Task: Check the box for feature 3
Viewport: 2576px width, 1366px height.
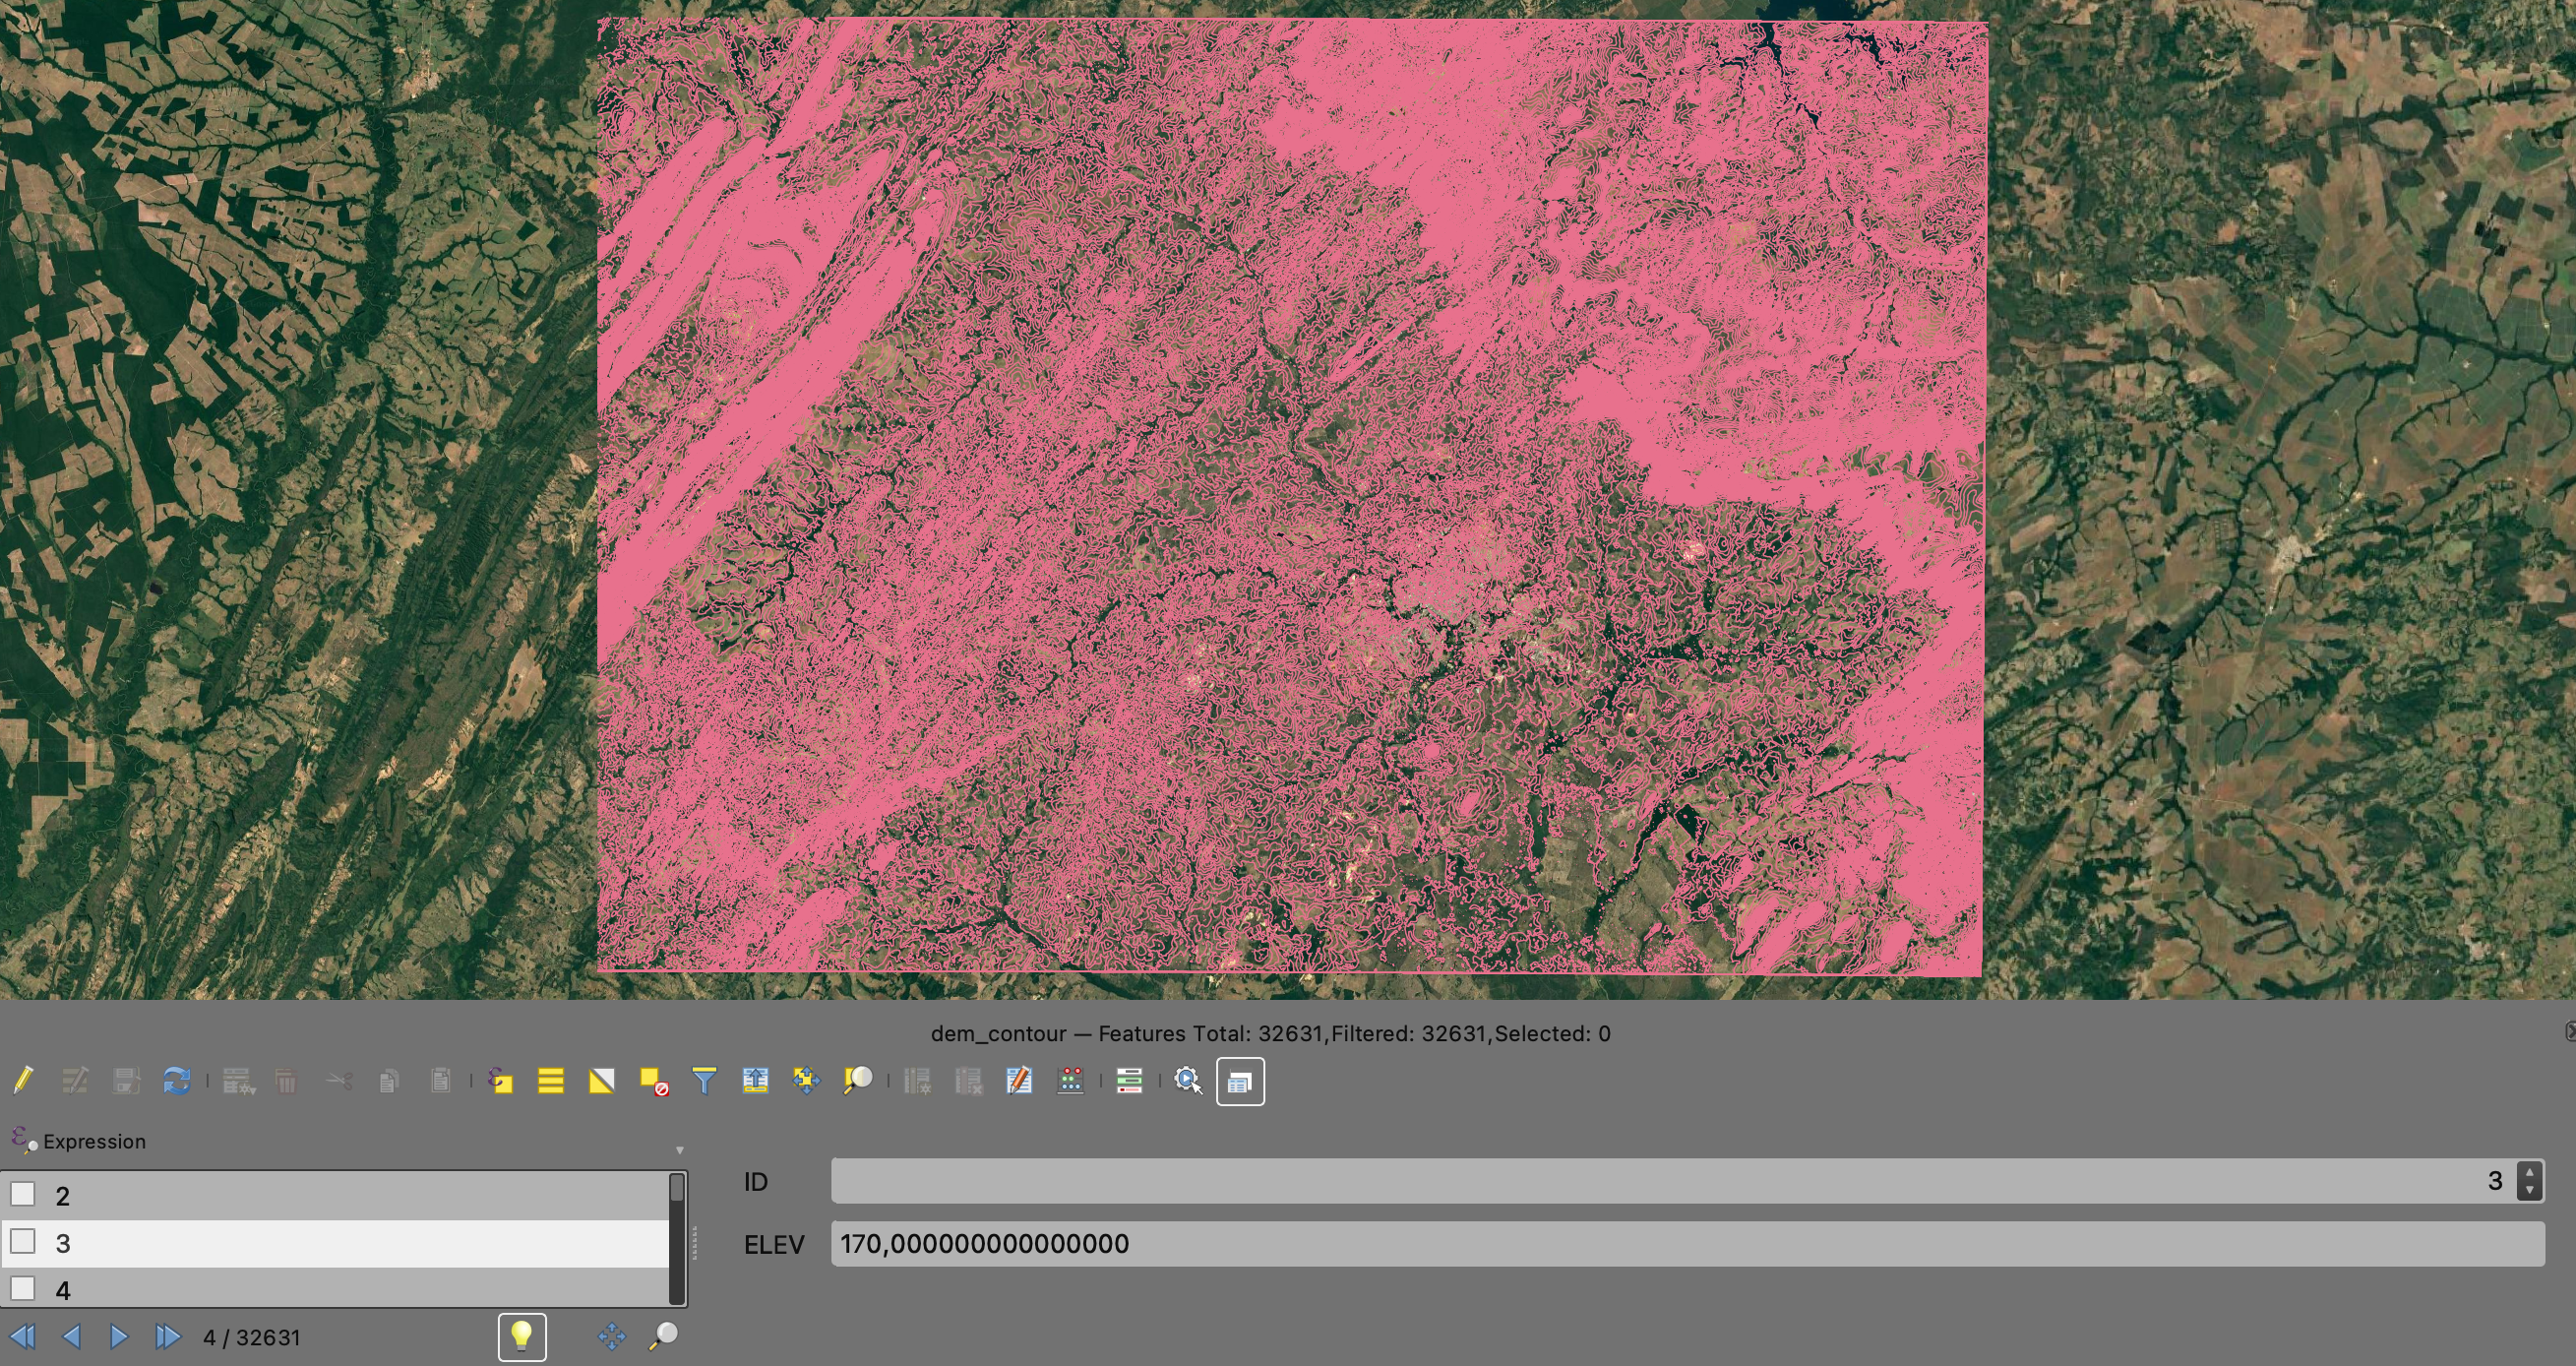Action: (x=23, y=1242)
